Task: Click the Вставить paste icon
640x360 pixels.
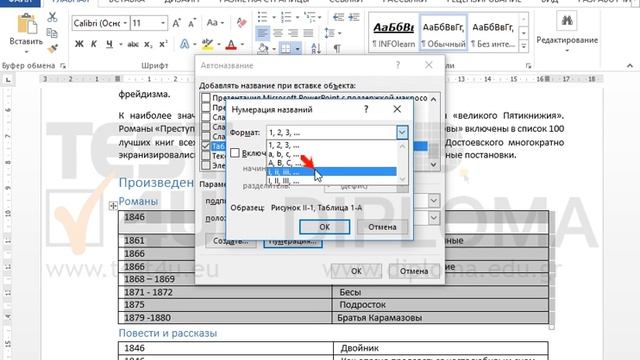Action: pyautogui.click(x=26, y=24)
